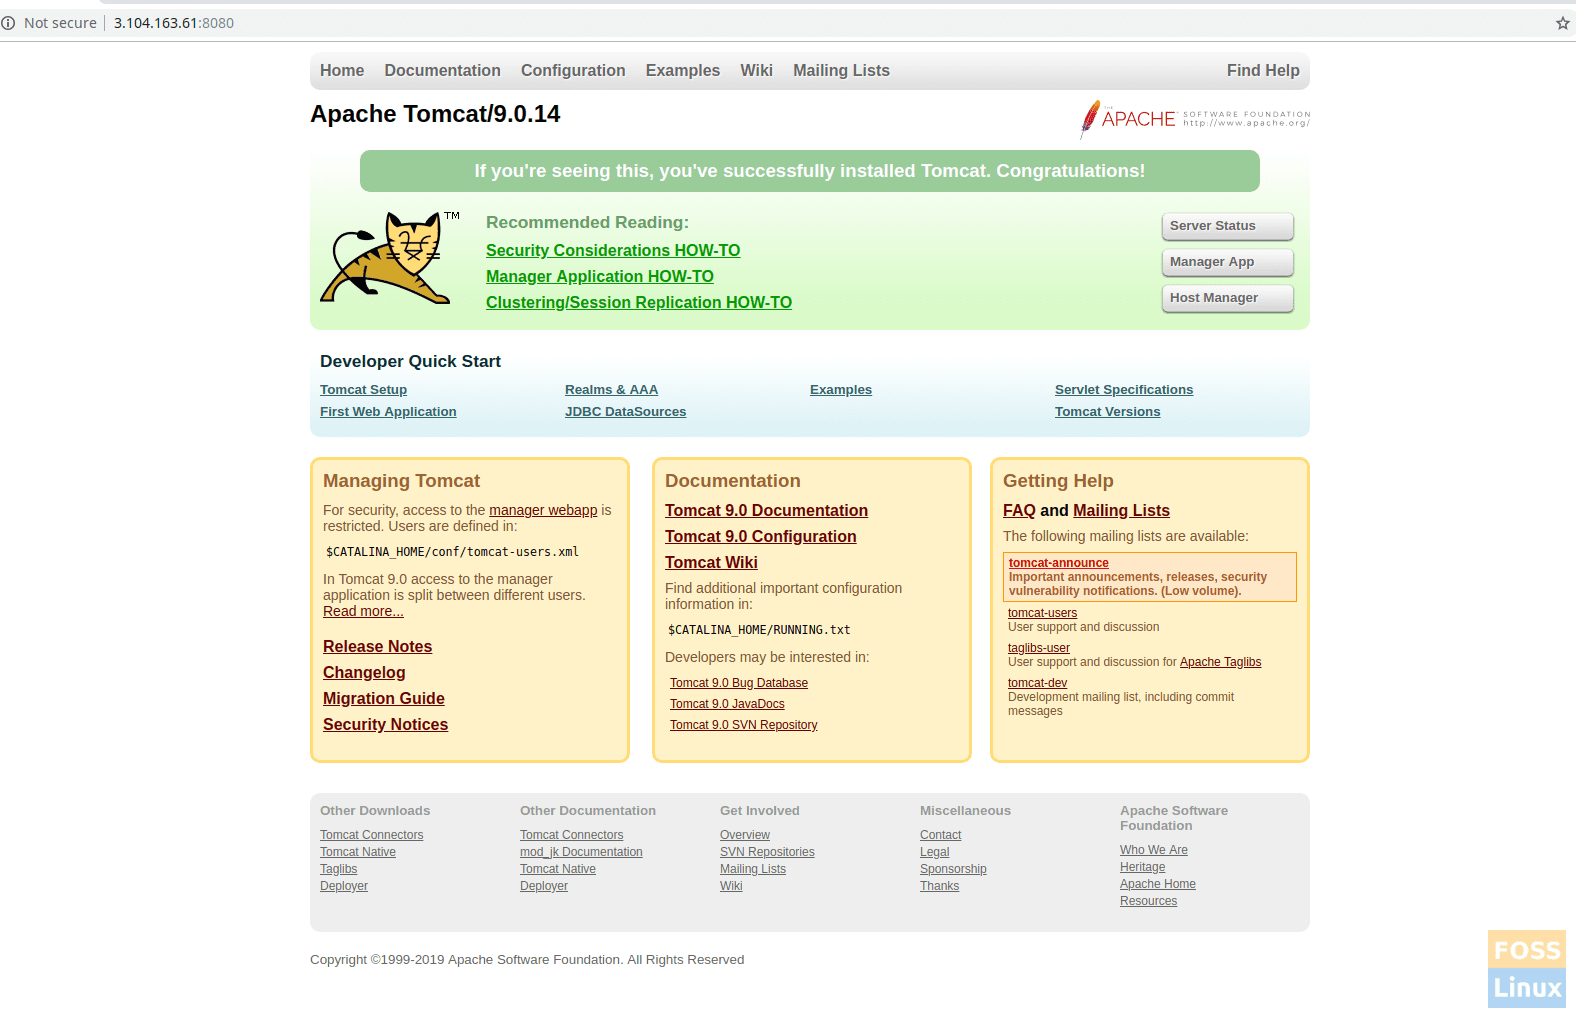Open Deployer under Other Downloads
The width and height of the screenshot is (1576, 1018).
tap(344, 886)
